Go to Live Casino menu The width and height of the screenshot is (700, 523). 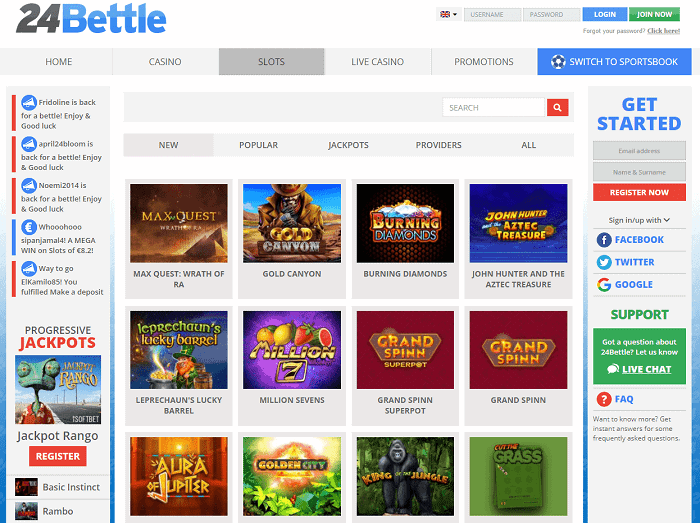pos(378,62)
